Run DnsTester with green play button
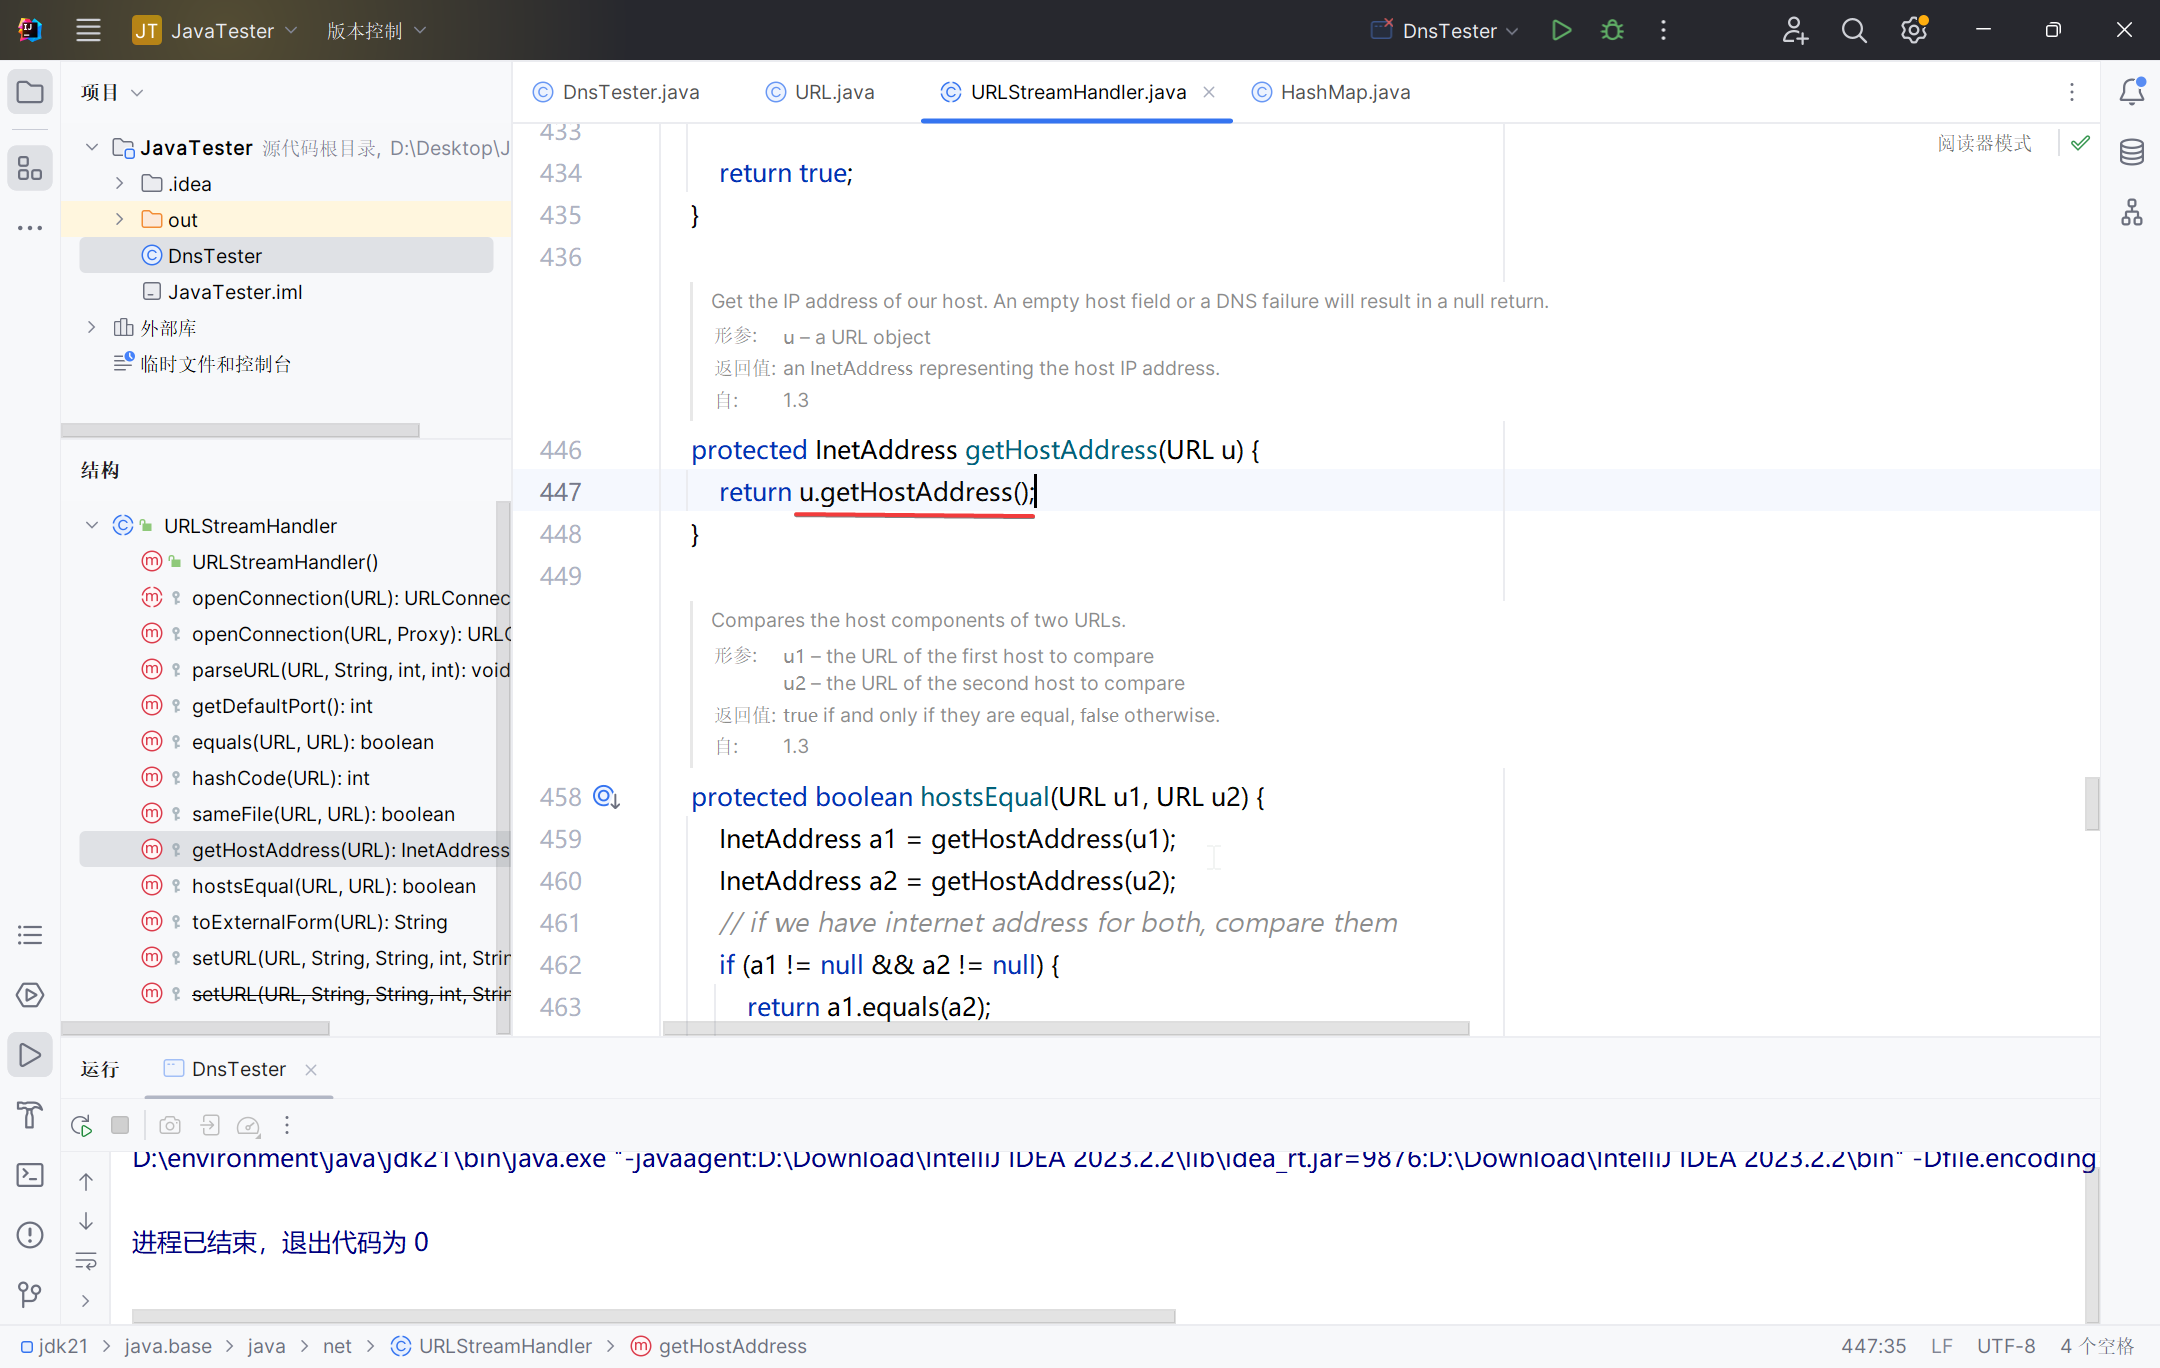Viewport: 2160px width, 1368px height. tap(1561, 30)
